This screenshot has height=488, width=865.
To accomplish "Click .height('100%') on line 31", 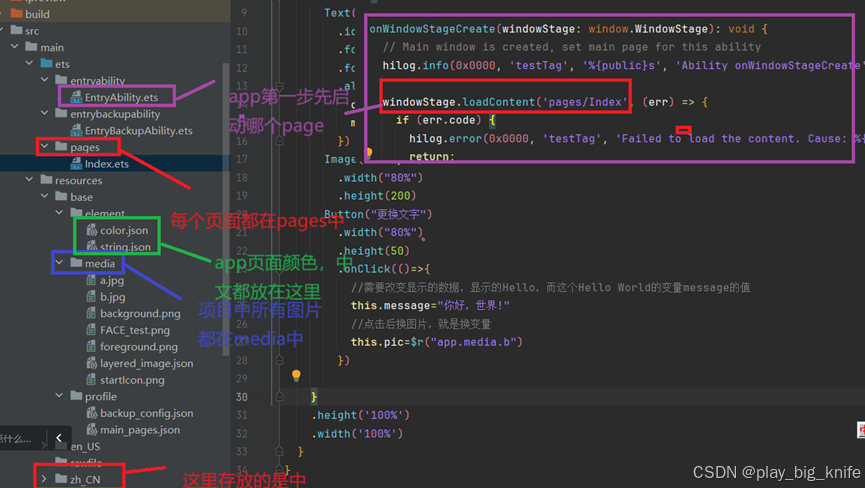I will (361, 415).
